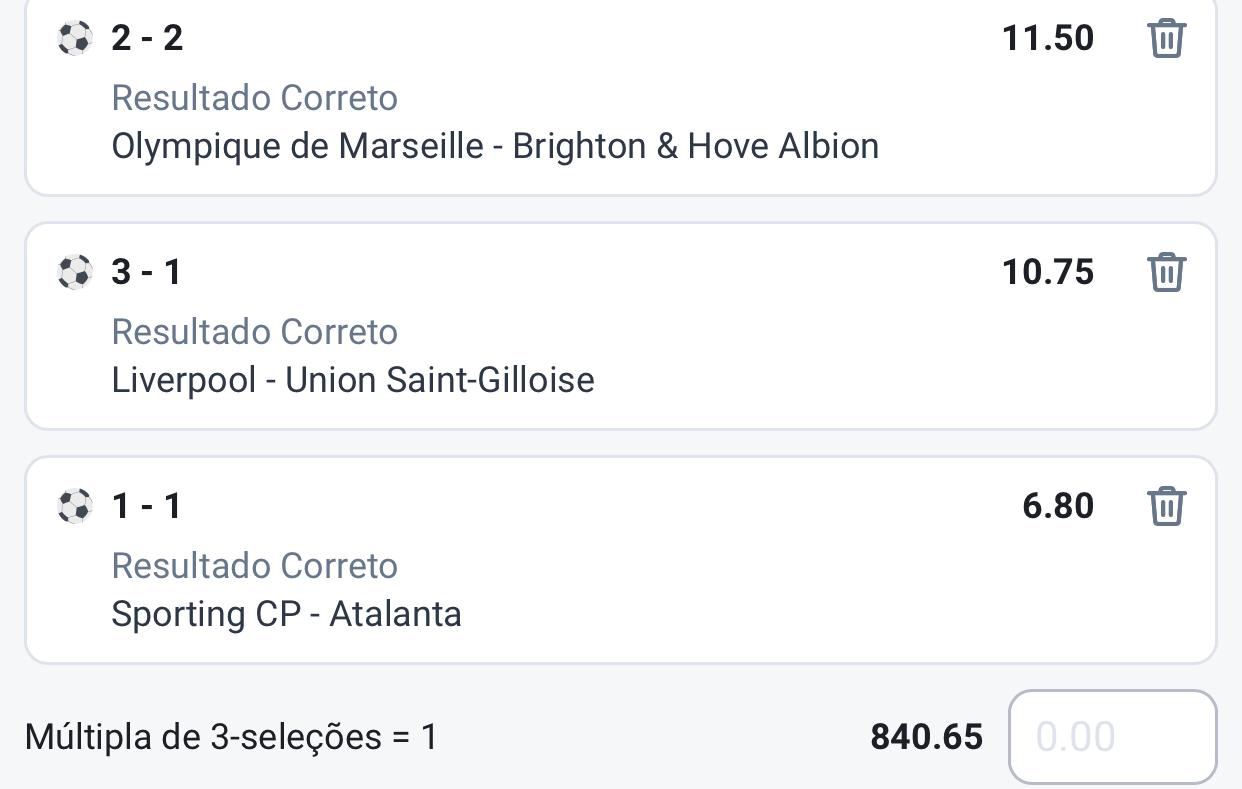
Task: Remove the 2 - 2 Marseille selection via trash icon
Action: point(1166,38)
